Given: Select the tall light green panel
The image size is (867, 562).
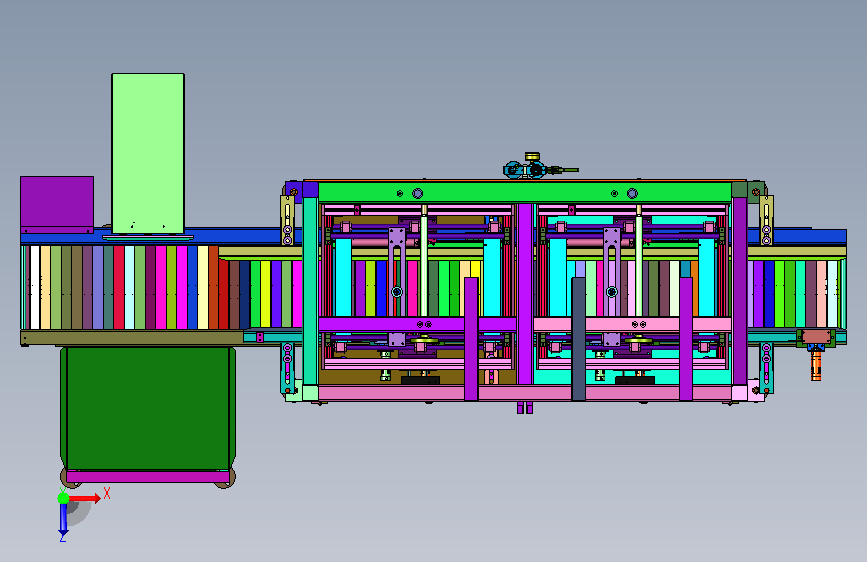Looking at the screenshot, I should (x=148, y=153).
